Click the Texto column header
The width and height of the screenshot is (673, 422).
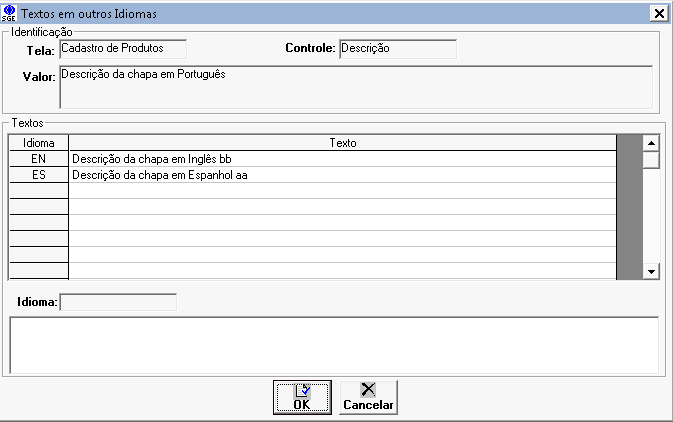point(342,143)
